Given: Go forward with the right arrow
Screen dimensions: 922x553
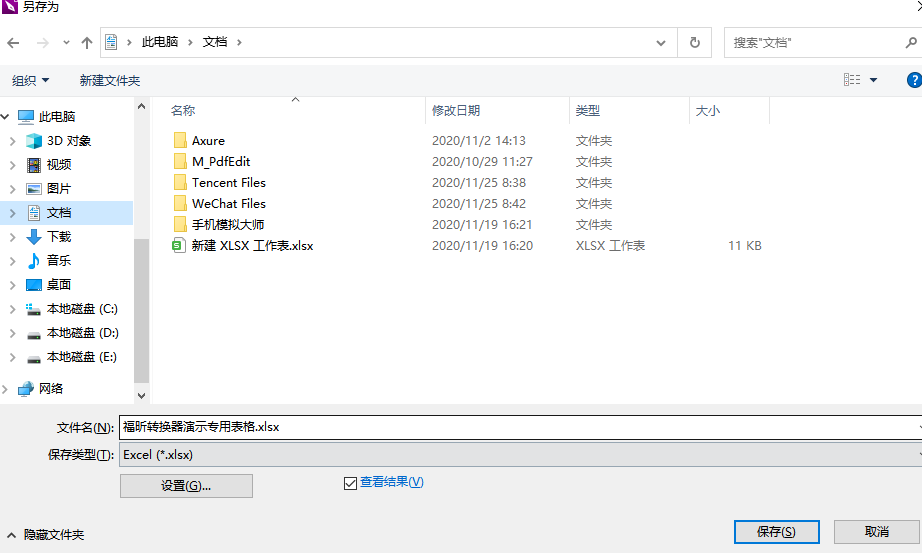Looking at the screenshot, I should [x=42, y=42].
